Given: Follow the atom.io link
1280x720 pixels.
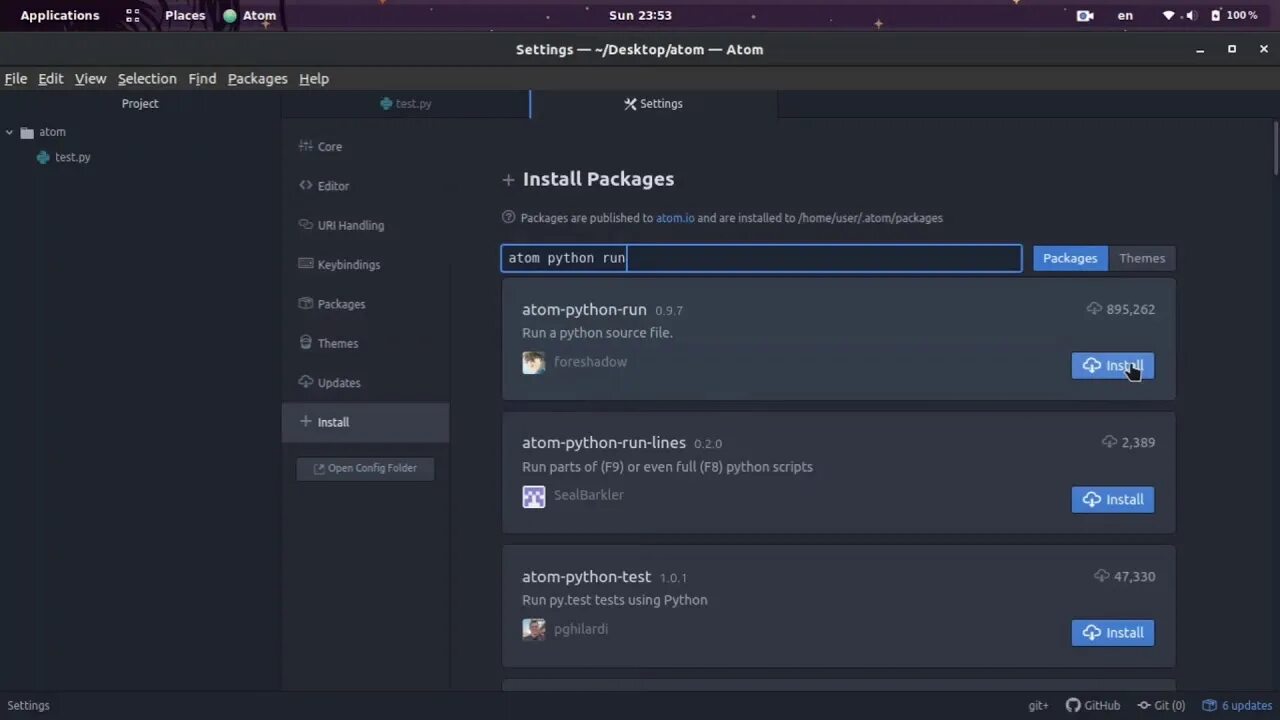Looking at the screenshot, I should pyautogui.click(x=675, y=218).
